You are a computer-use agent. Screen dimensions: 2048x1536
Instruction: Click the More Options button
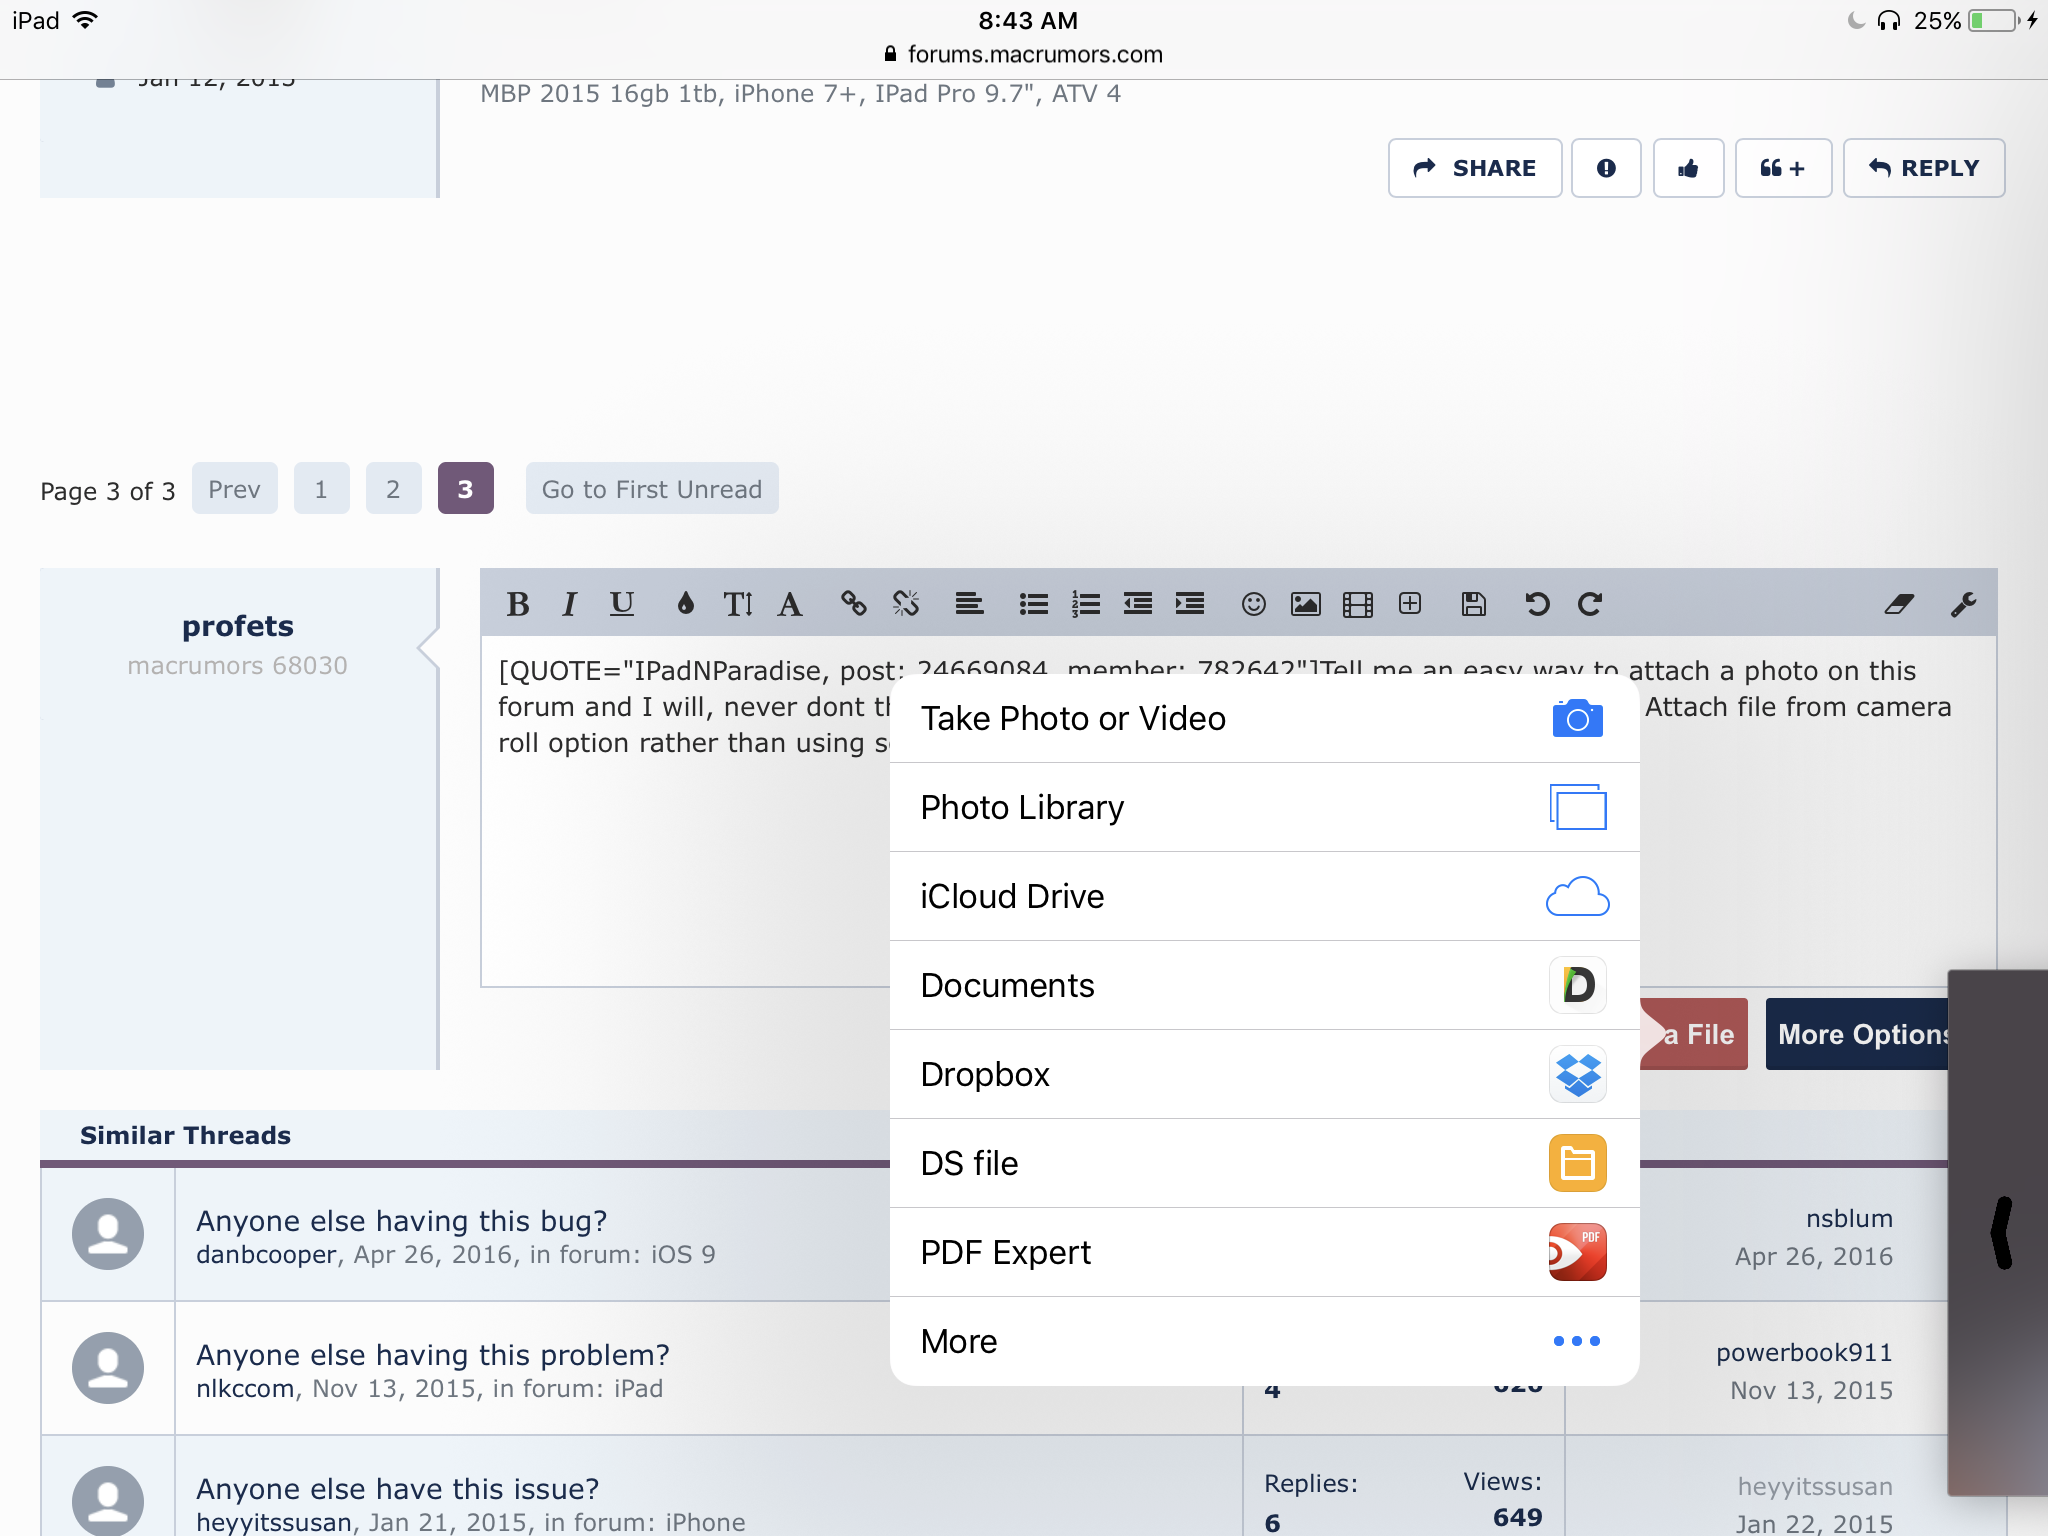pos(1857,1034)
